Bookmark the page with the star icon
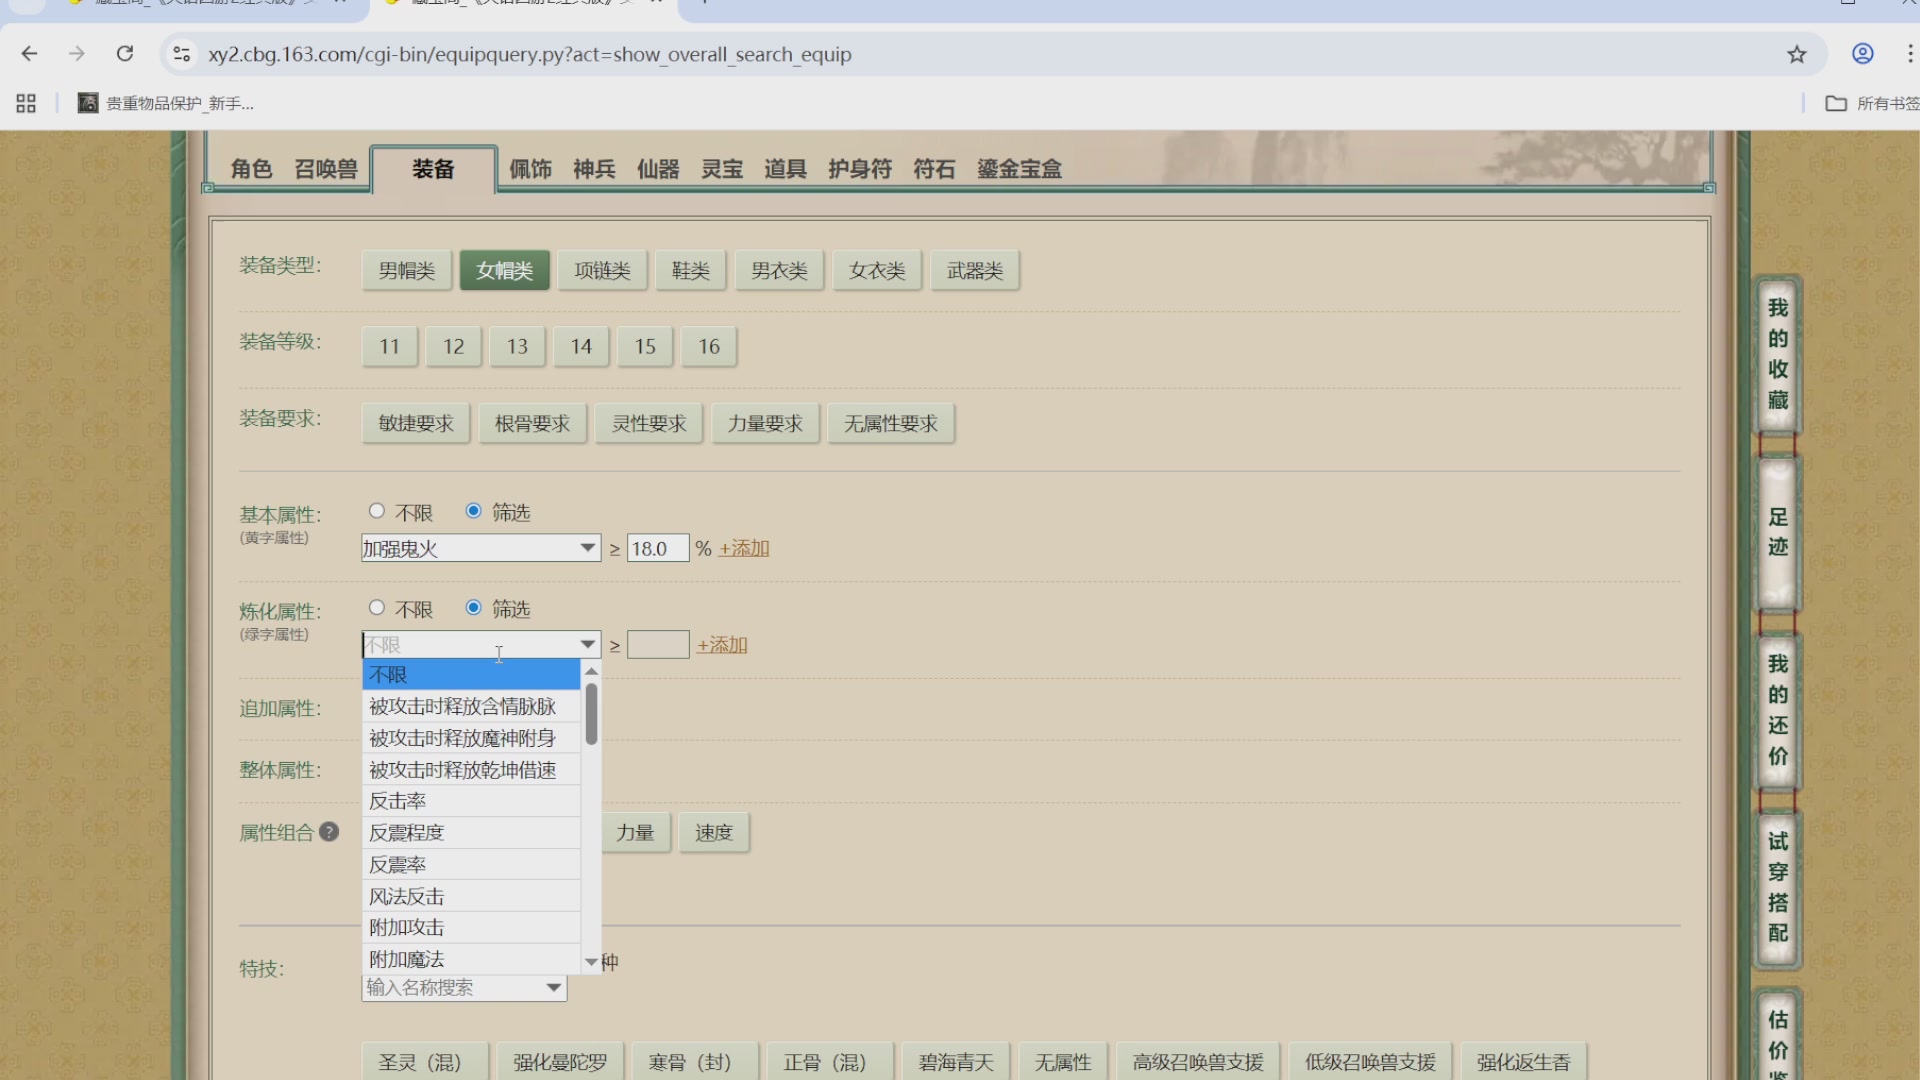Viewport: 1920px width, 1080px height. (1797, 54)
